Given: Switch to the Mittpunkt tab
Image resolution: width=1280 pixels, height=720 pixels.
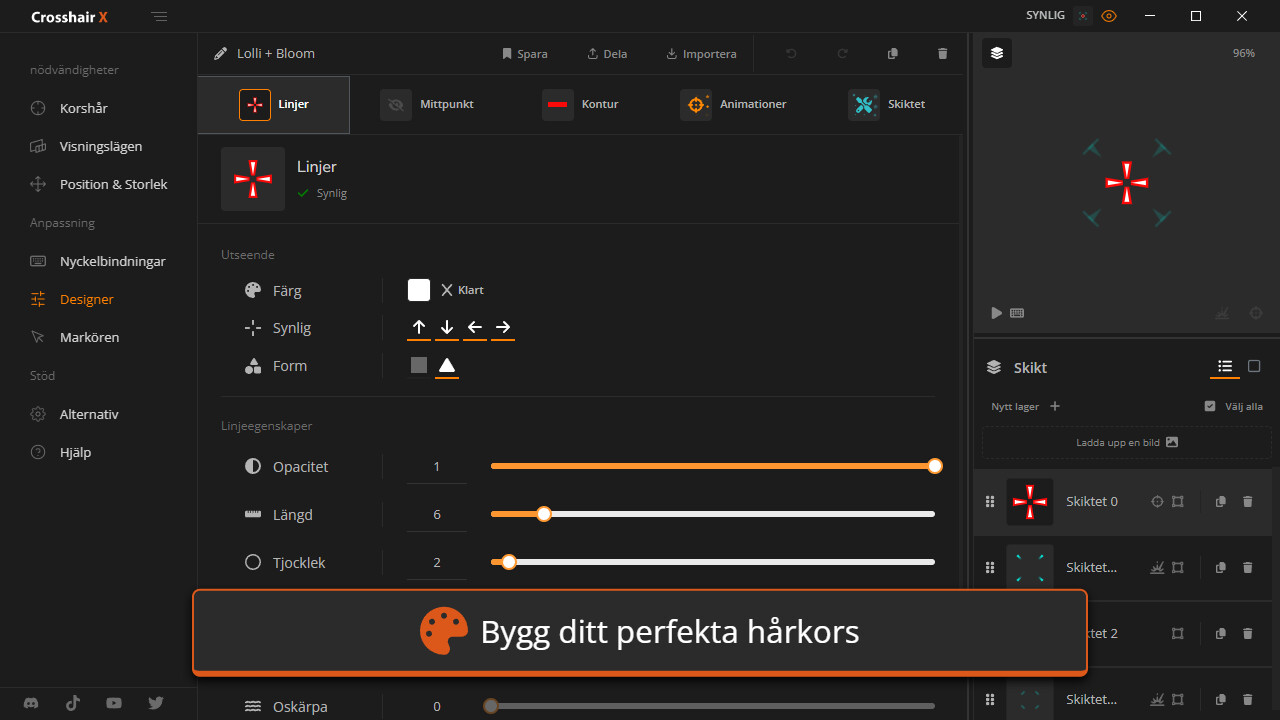Looking at the screenshot, I should click(427, 104).
